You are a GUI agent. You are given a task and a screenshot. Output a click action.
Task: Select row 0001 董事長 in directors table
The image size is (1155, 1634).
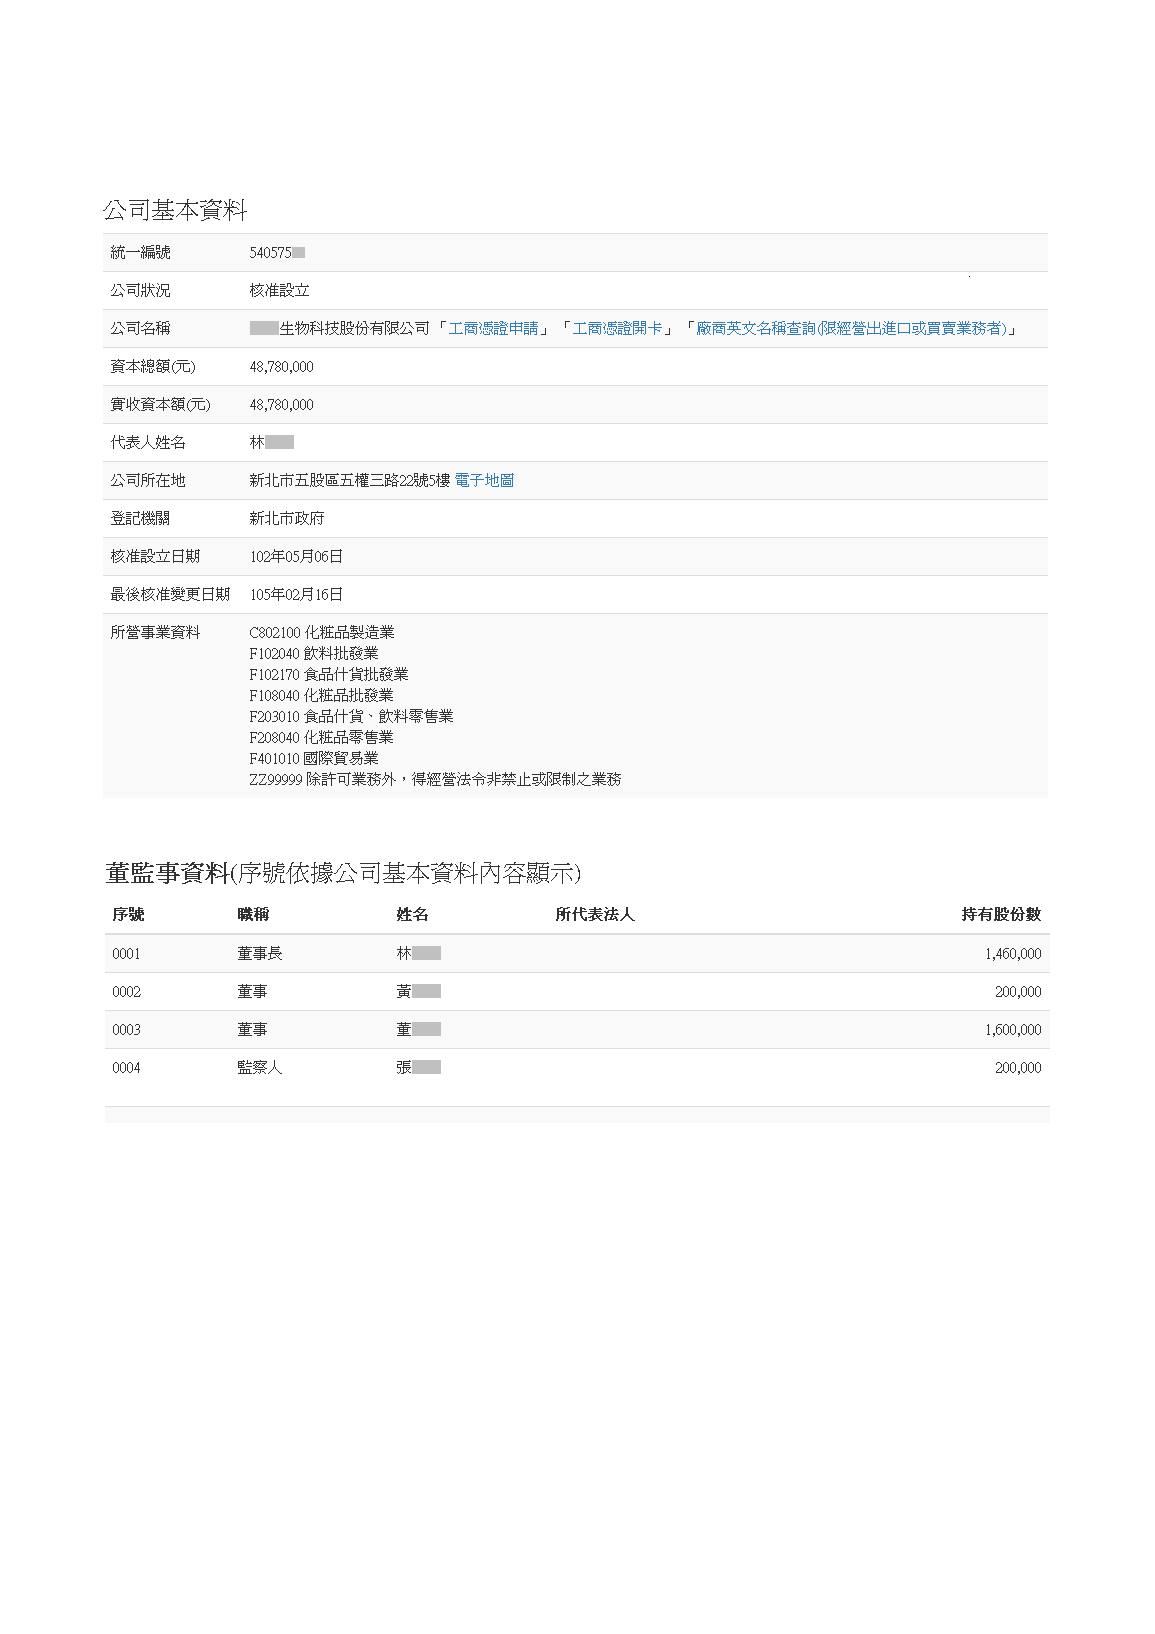coord(259,954)
